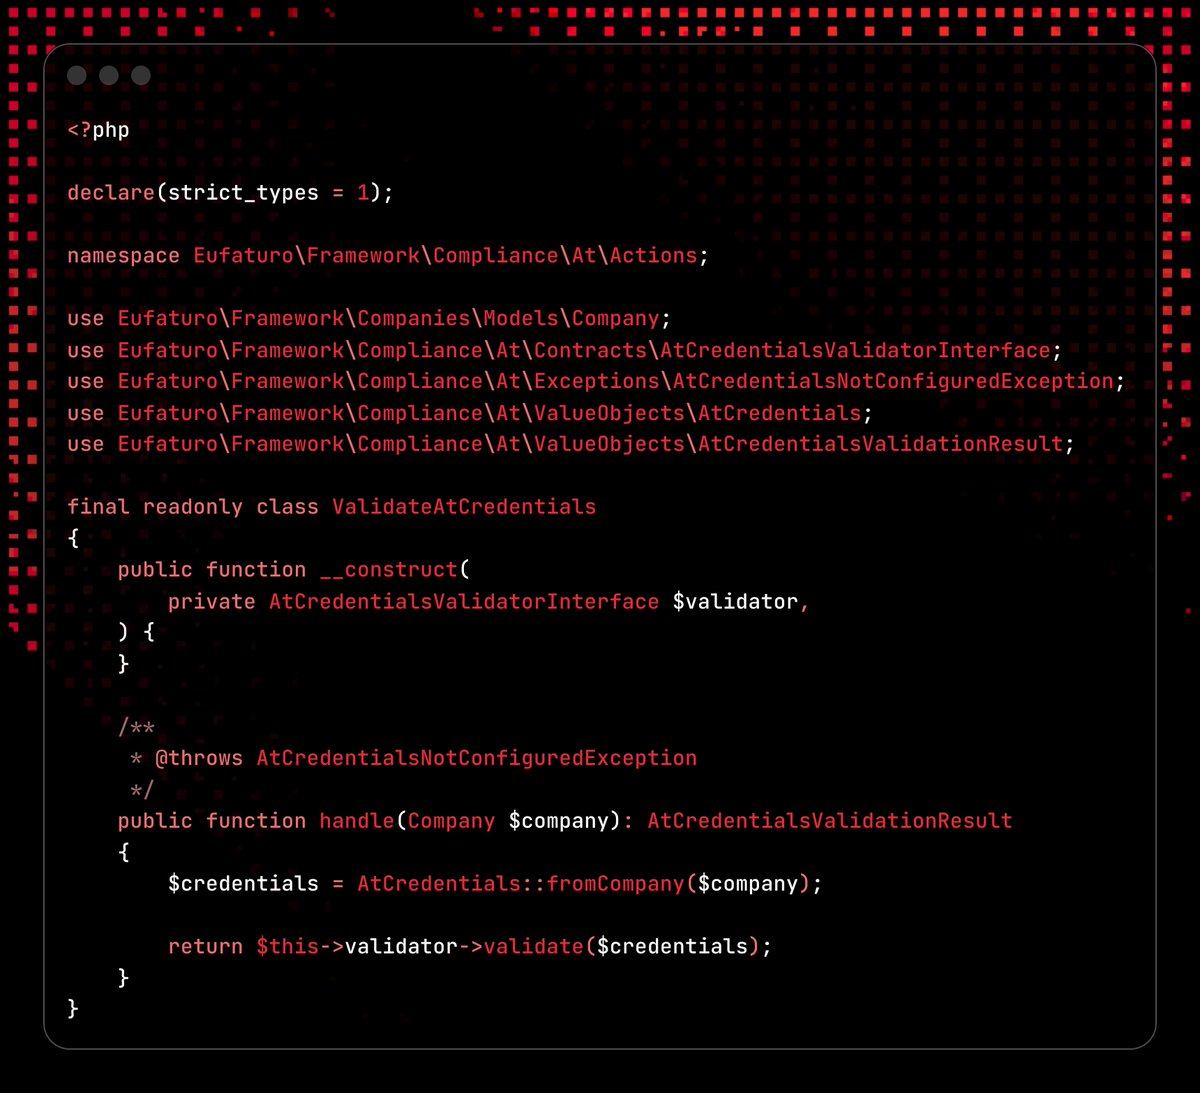Click 'AtCredentialsValidationResult' in the use line

tap(880, 444)
